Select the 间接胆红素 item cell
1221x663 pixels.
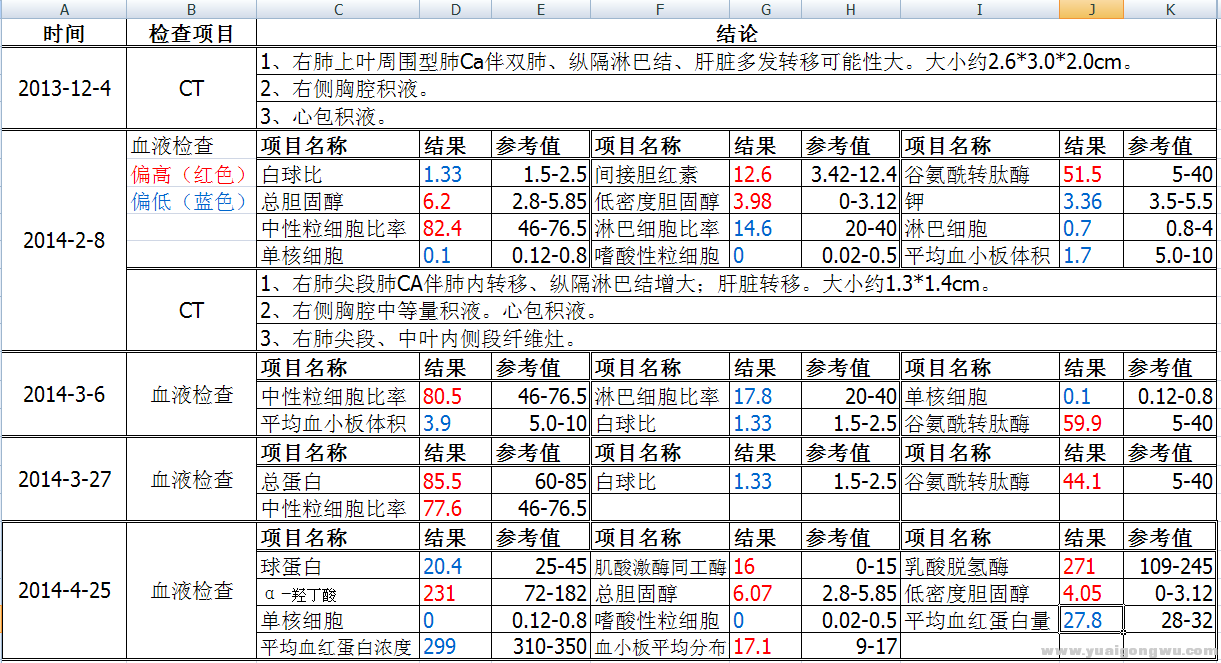point(660,174)
